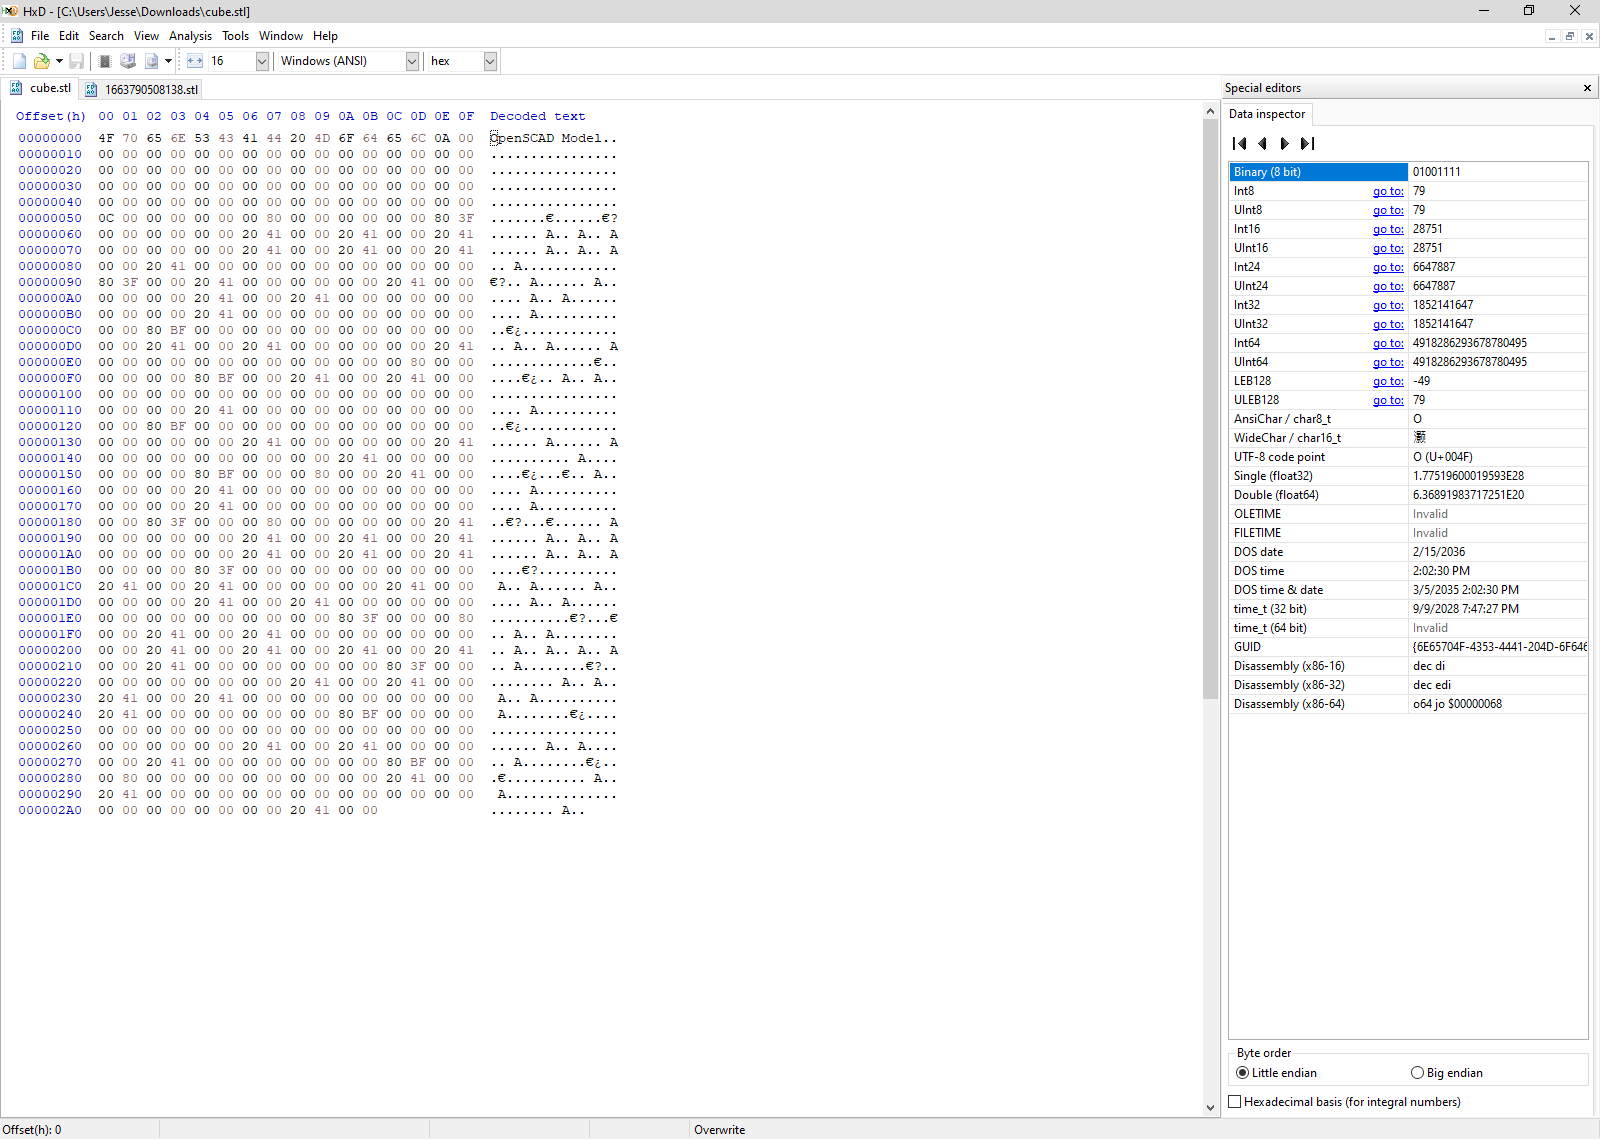The width and height of the screenshot is (1600, 1139).
Task: Click go to link for UInt64
Action: point(1388,362)
